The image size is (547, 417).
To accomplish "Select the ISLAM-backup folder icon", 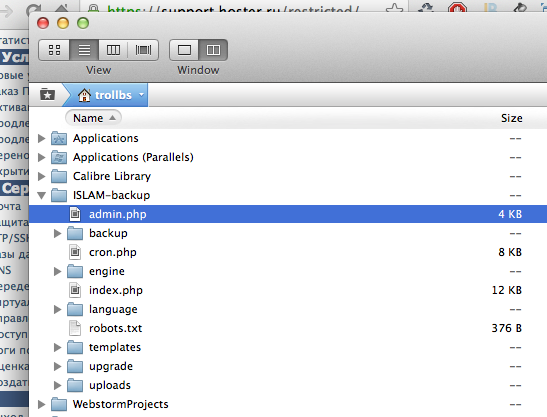I will click(x=59, y=195).
